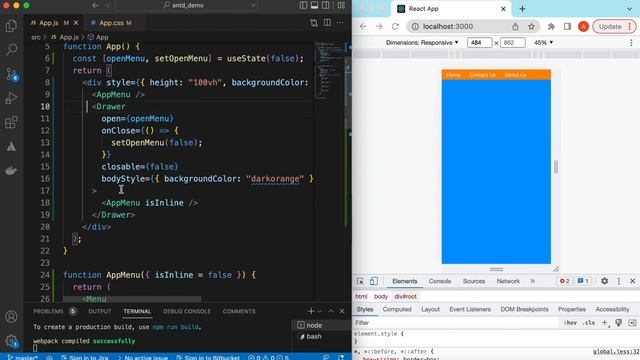Open the Customize Layout control

341,5
